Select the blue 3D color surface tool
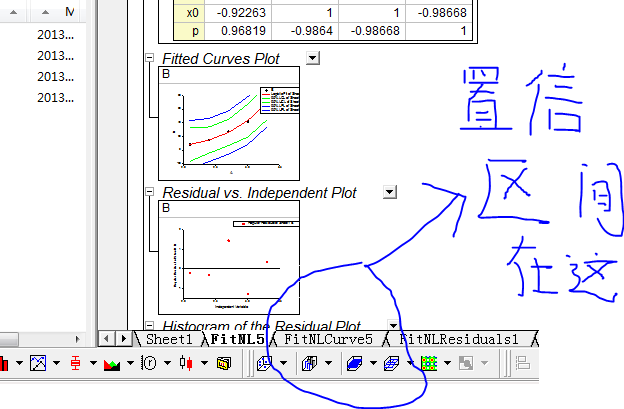 [354, 363]
